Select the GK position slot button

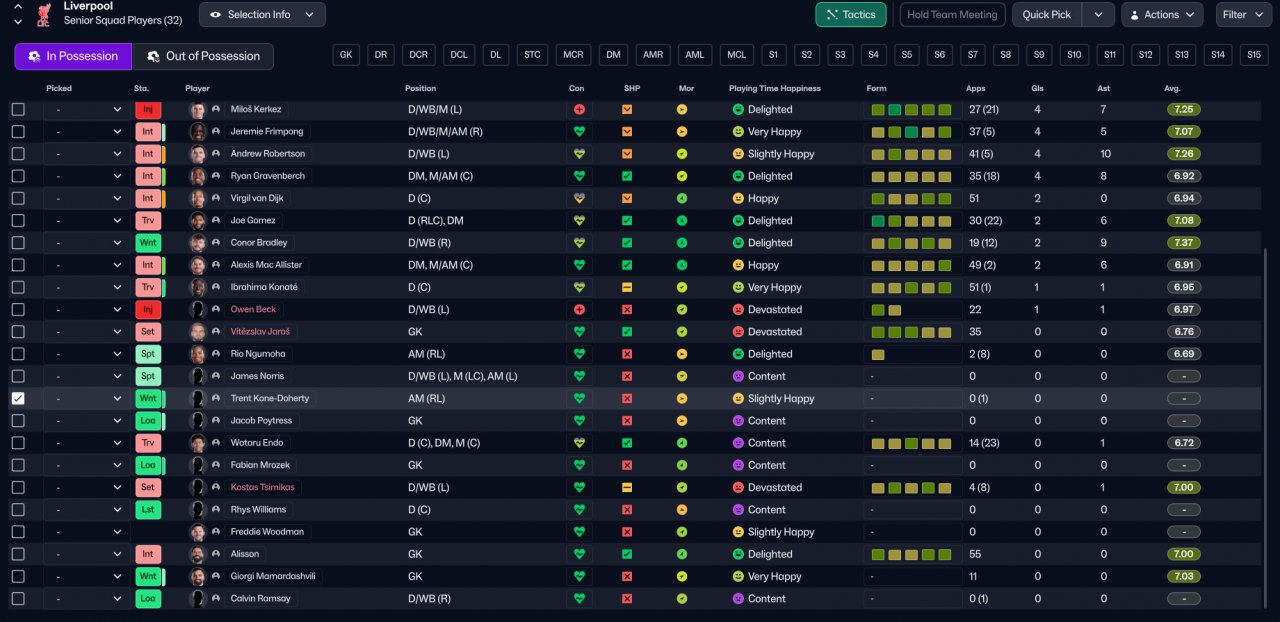pyautogui.click(x=346, y=55)
